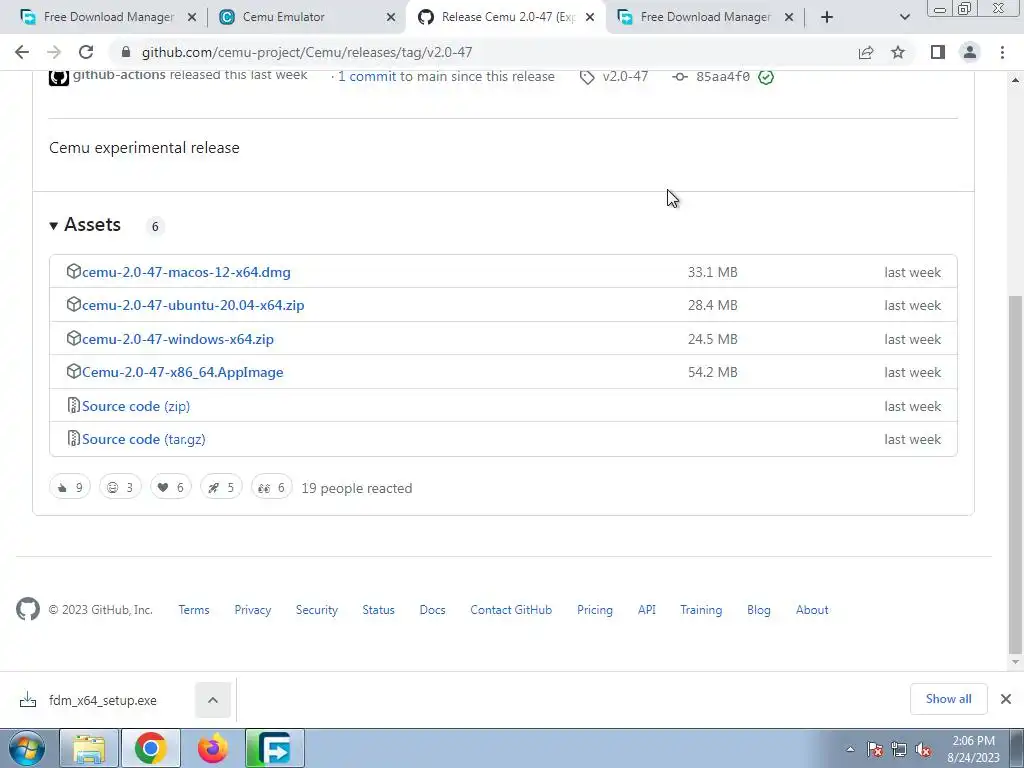This screenshot has height=768, width=1024.
Task: Open the Pricing footer link
Action: pos(595,610)
